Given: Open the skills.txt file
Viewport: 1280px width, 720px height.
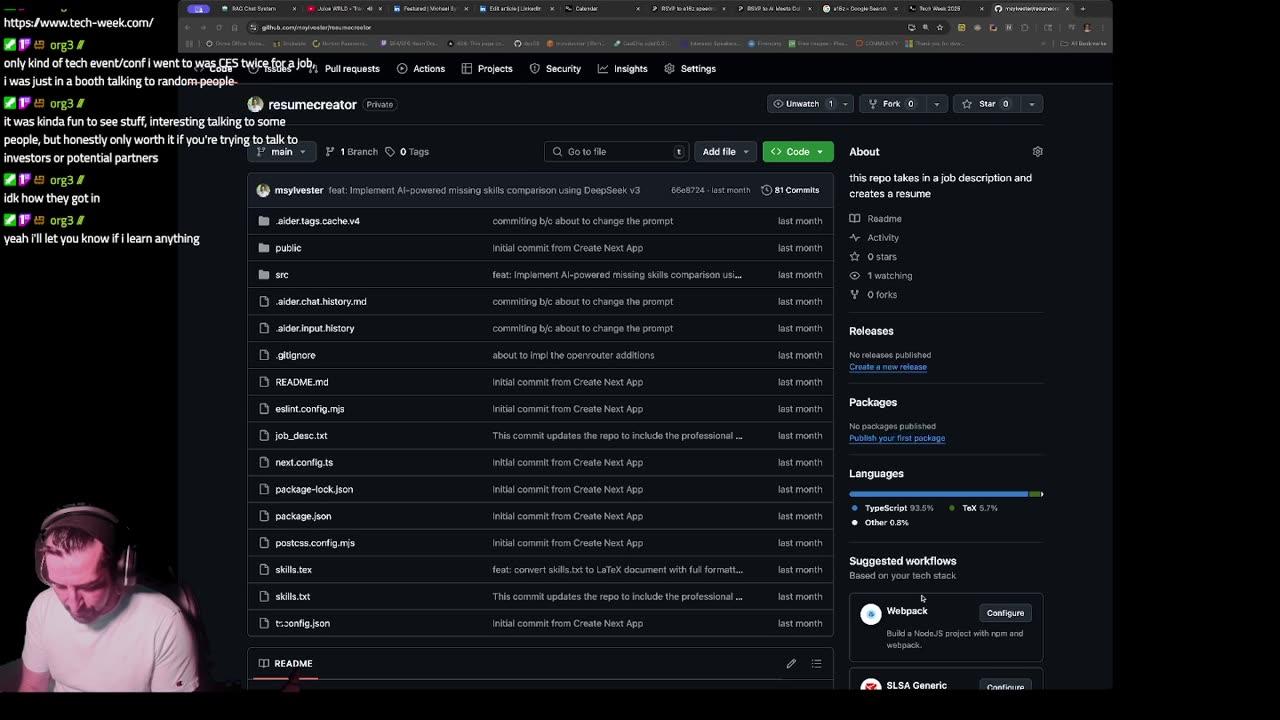Looking at the screenshot, I should click(293, 597).
